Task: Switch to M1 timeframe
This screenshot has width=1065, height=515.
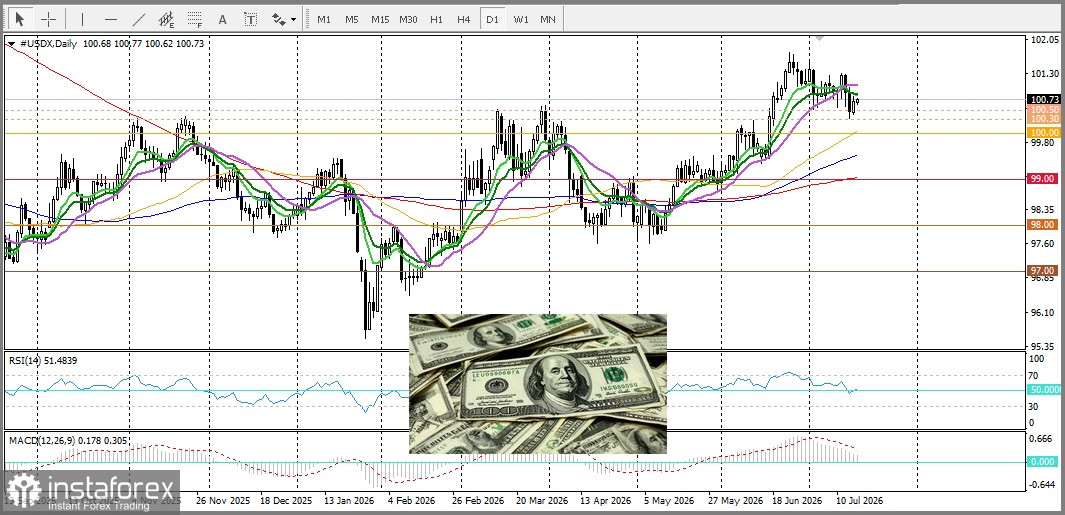Action: click(x=324, y=20)
